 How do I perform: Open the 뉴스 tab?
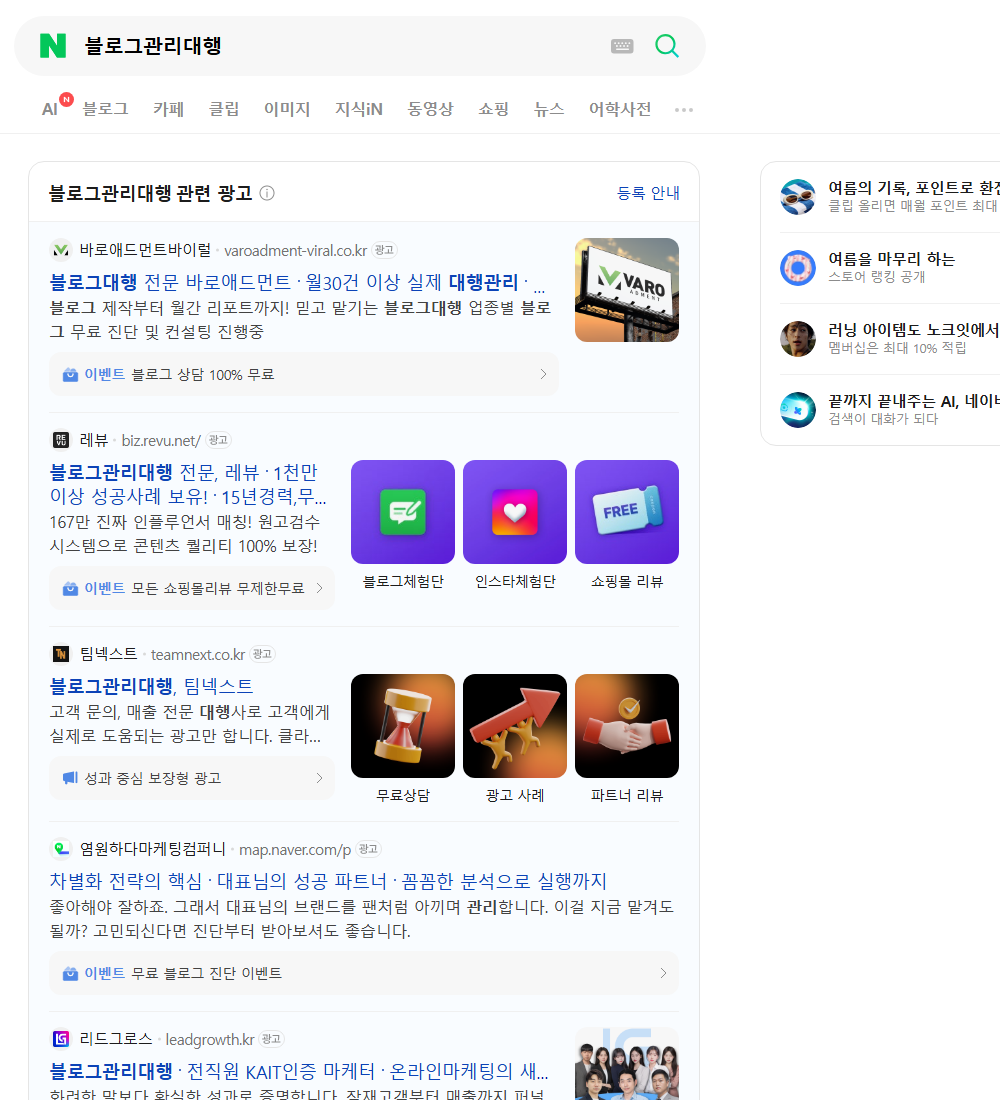pyautogui.click(x=549, y=109)
